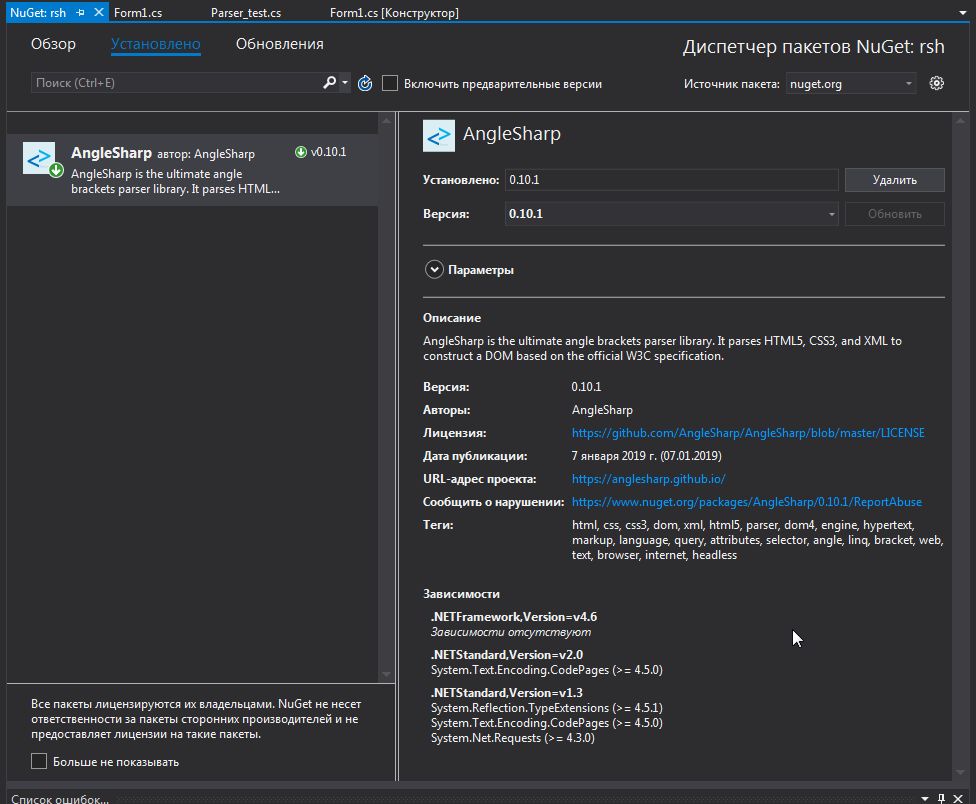The height and width of the screenshot is (804, 976).
Task: Click AngleSharp logo in details pane
Action: tap(438, 135)
